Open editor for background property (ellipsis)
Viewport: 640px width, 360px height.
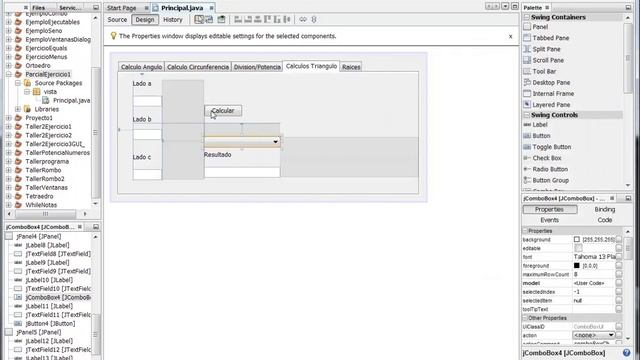coord(619,240)
